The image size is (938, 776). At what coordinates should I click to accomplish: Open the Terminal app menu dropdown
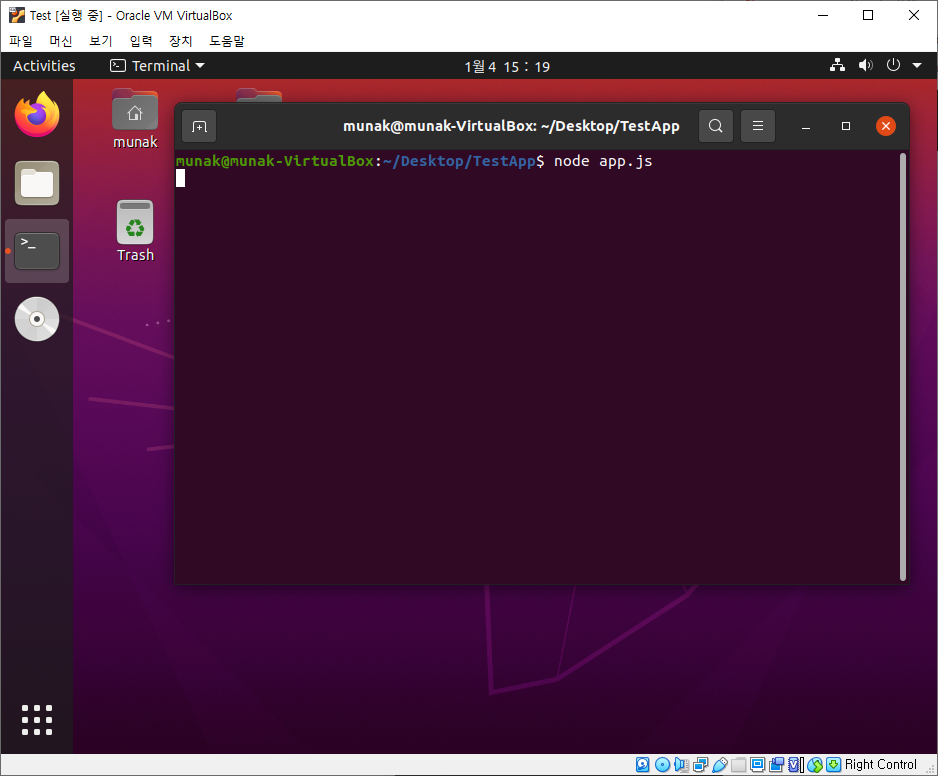click(157, 66)
